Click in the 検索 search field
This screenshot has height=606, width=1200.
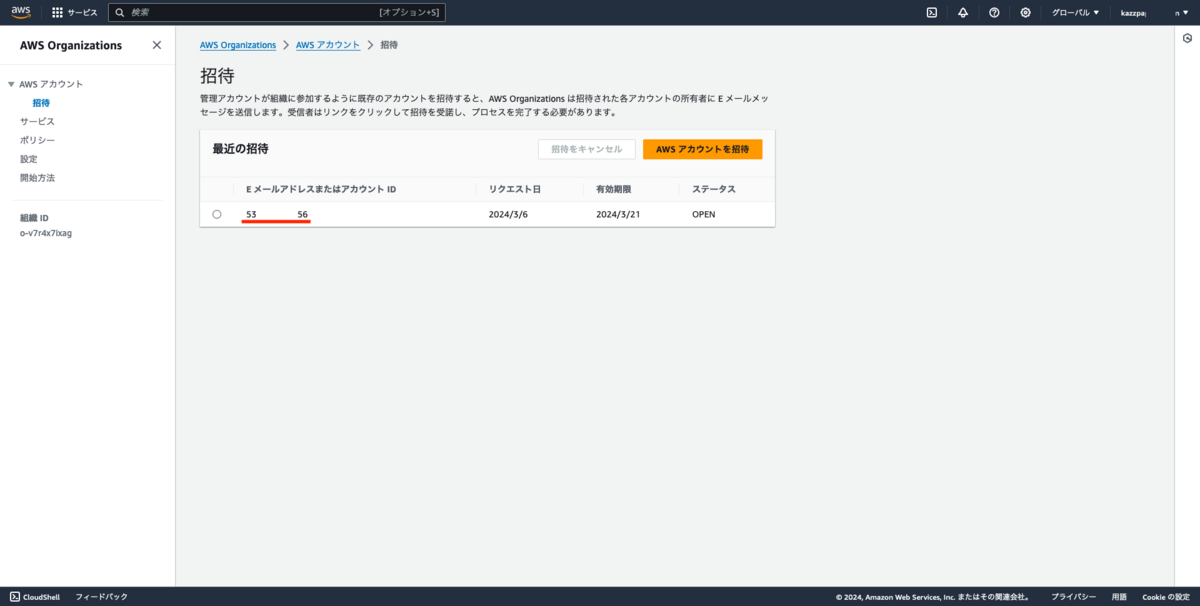[276, 12]
